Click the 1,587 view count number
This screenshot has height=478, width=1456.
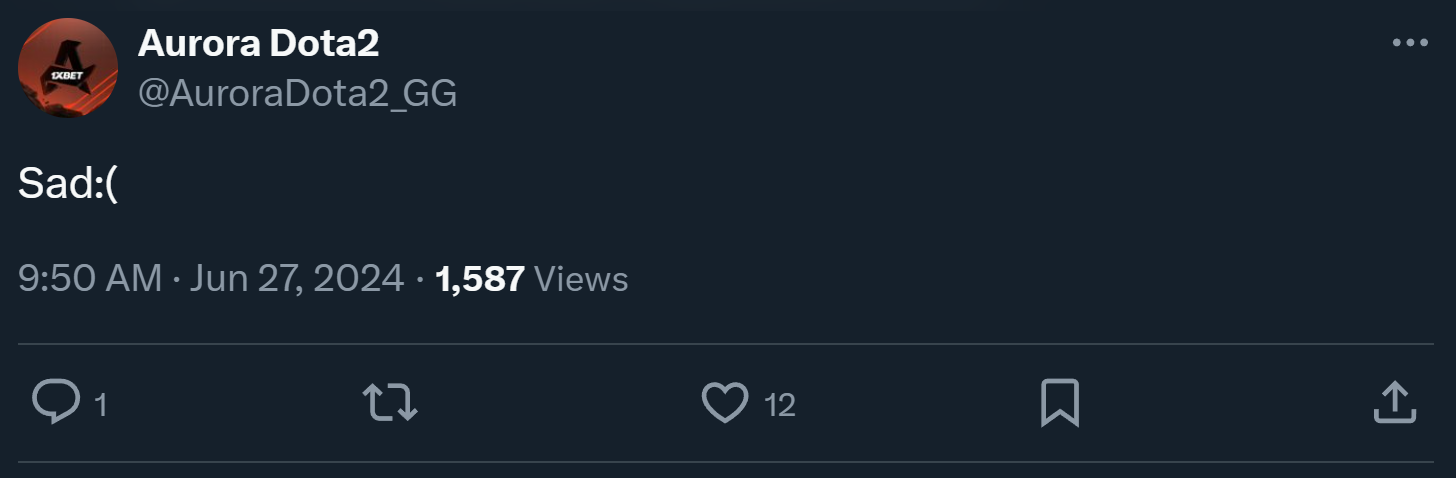pos(480,278)
